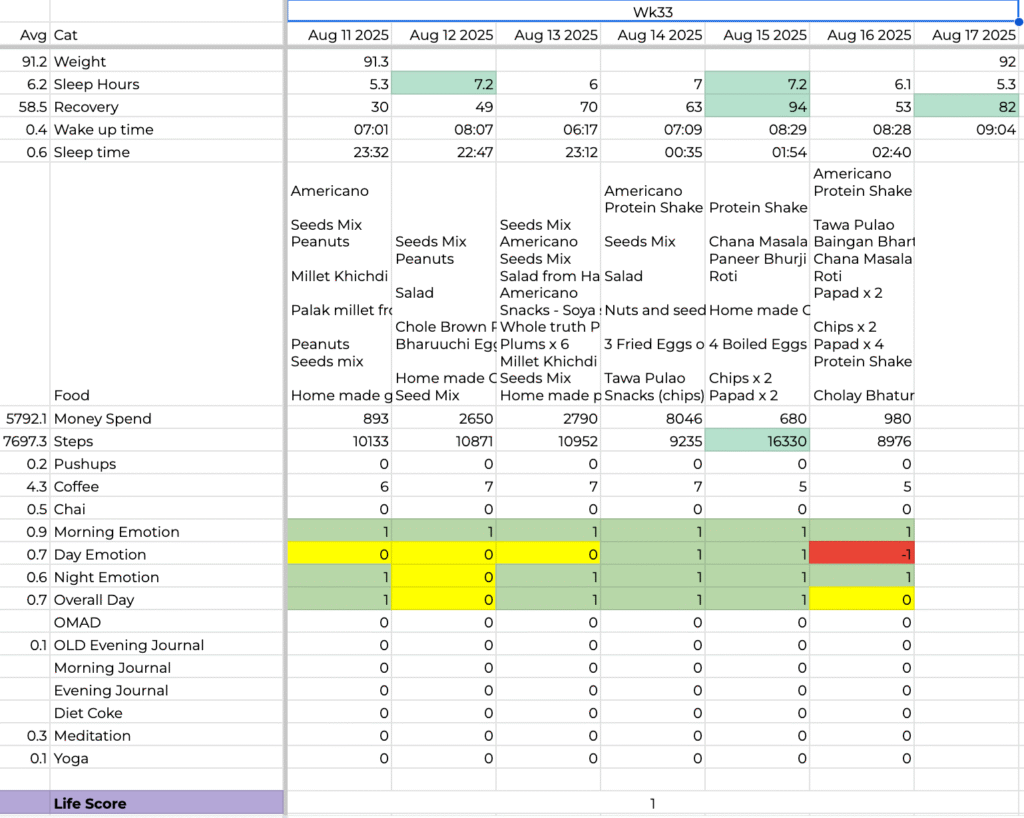The height and width of the screenshot is (818, 1024).
Task: Select the steps value 8976
Action: pos(862,441)
